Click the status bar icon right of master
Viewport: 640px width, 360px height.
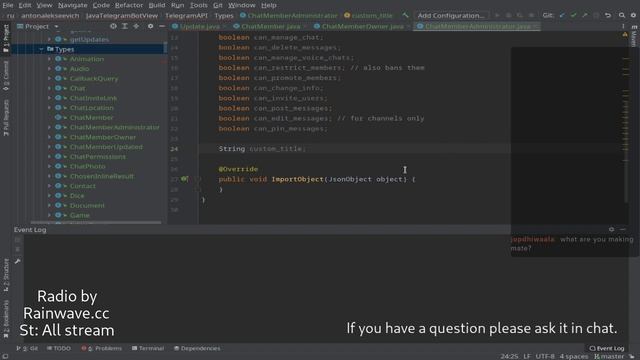click(632, 356)
